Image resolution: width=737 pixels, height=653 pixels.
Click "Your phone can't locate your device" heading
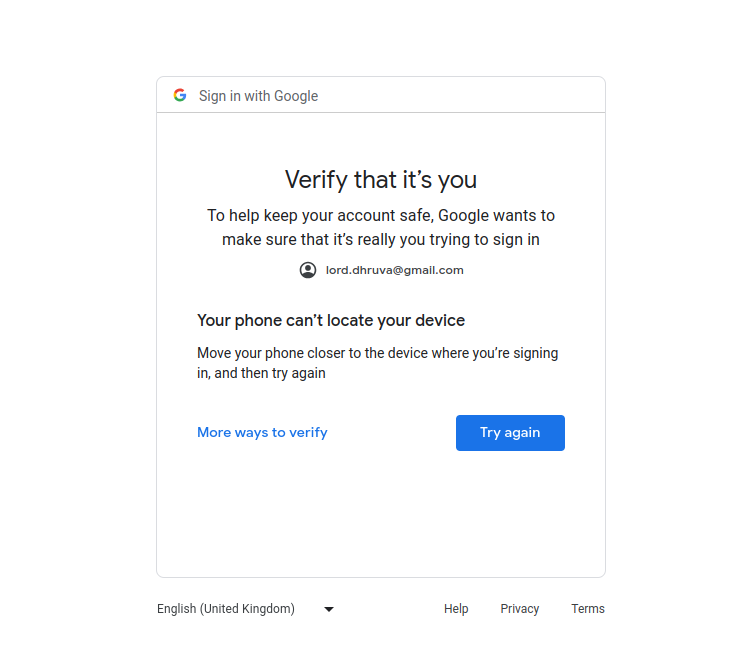click(x=331, y=321)
